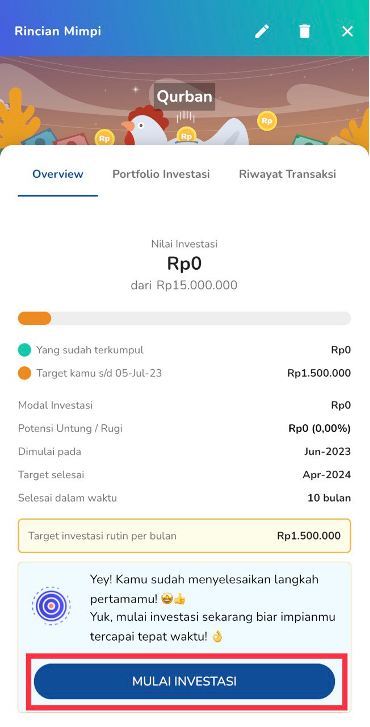370x727 pixels.
Task: Tap the Rincian Mimpi header title
Action: 58,31
